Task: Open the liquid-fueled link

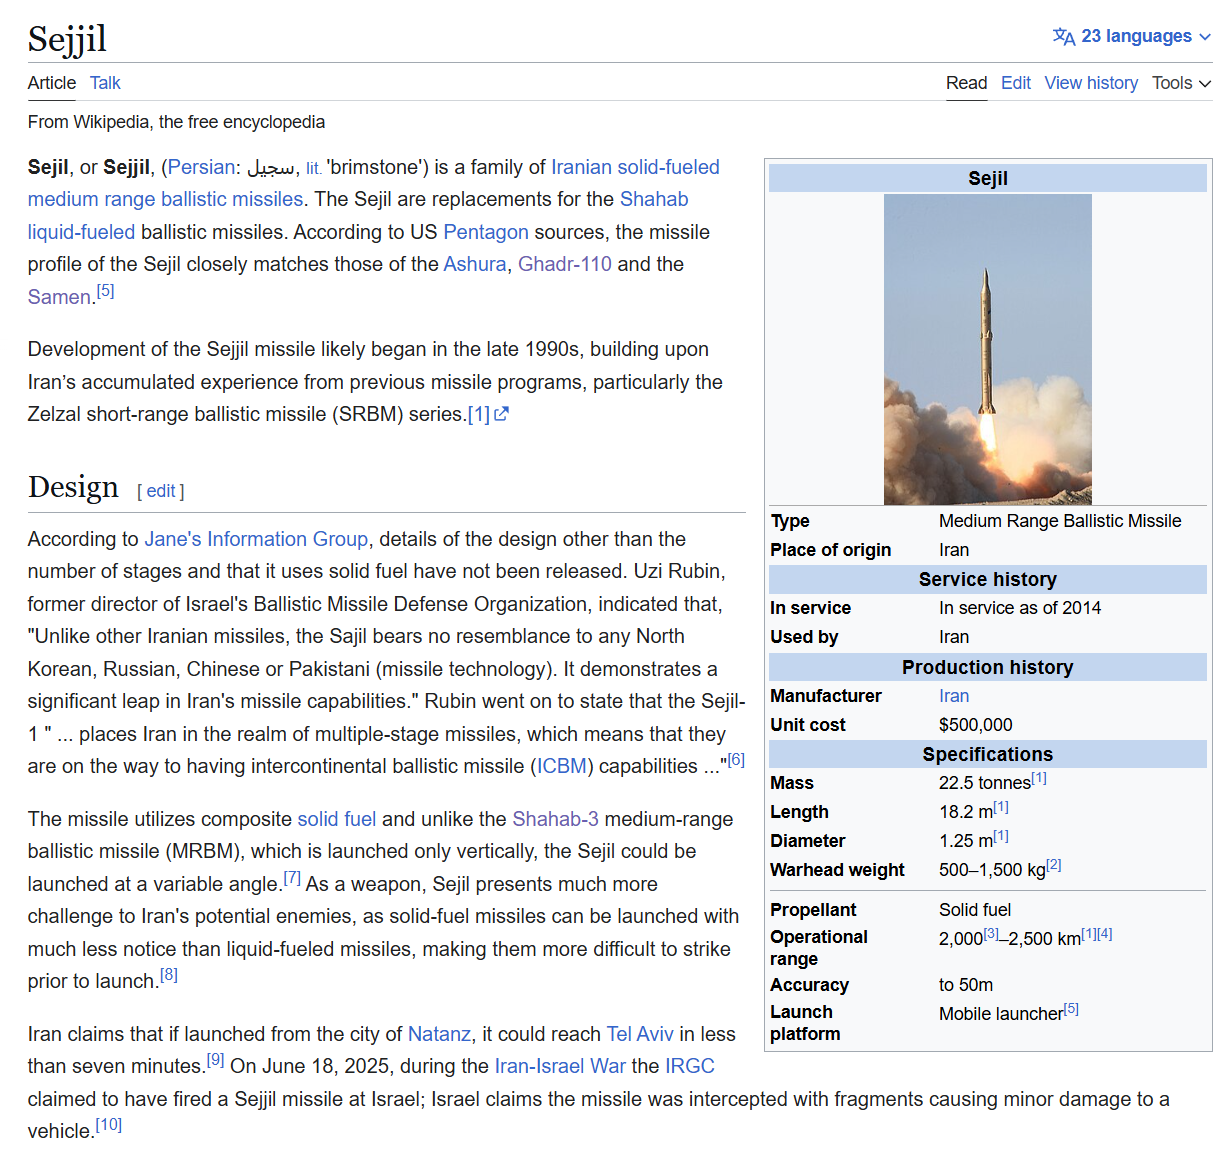Action: 81,232
